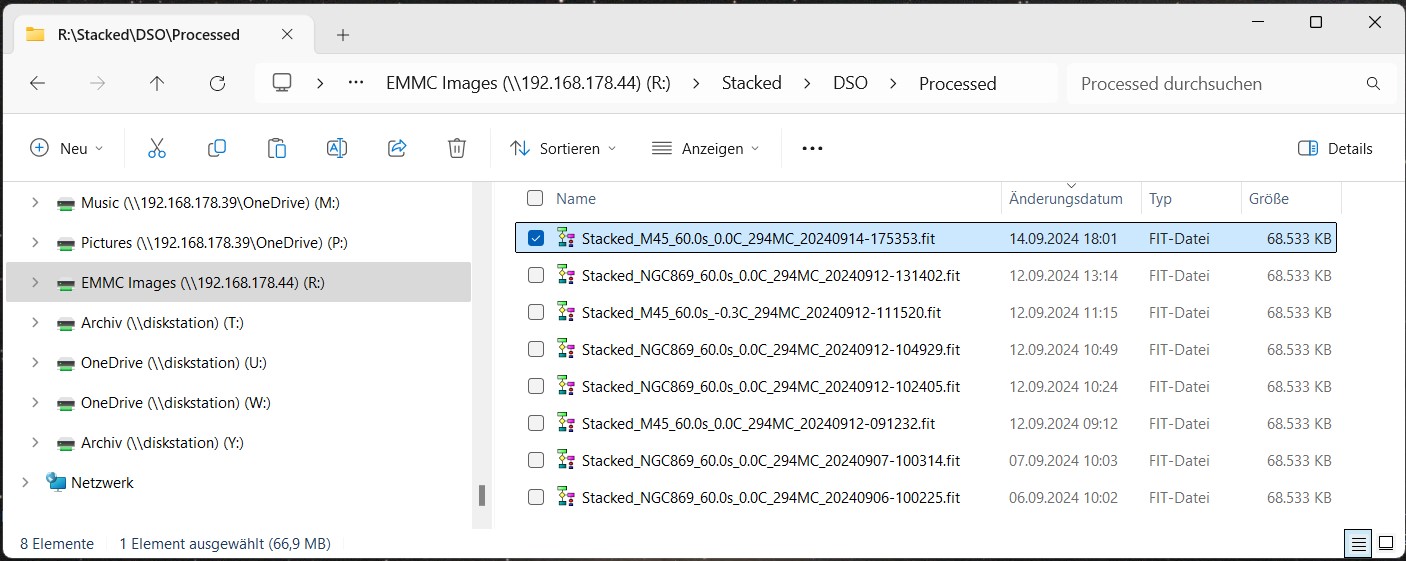Click the Delete trash can icon
The image size is (1406, 561).
tap(457, 148)
